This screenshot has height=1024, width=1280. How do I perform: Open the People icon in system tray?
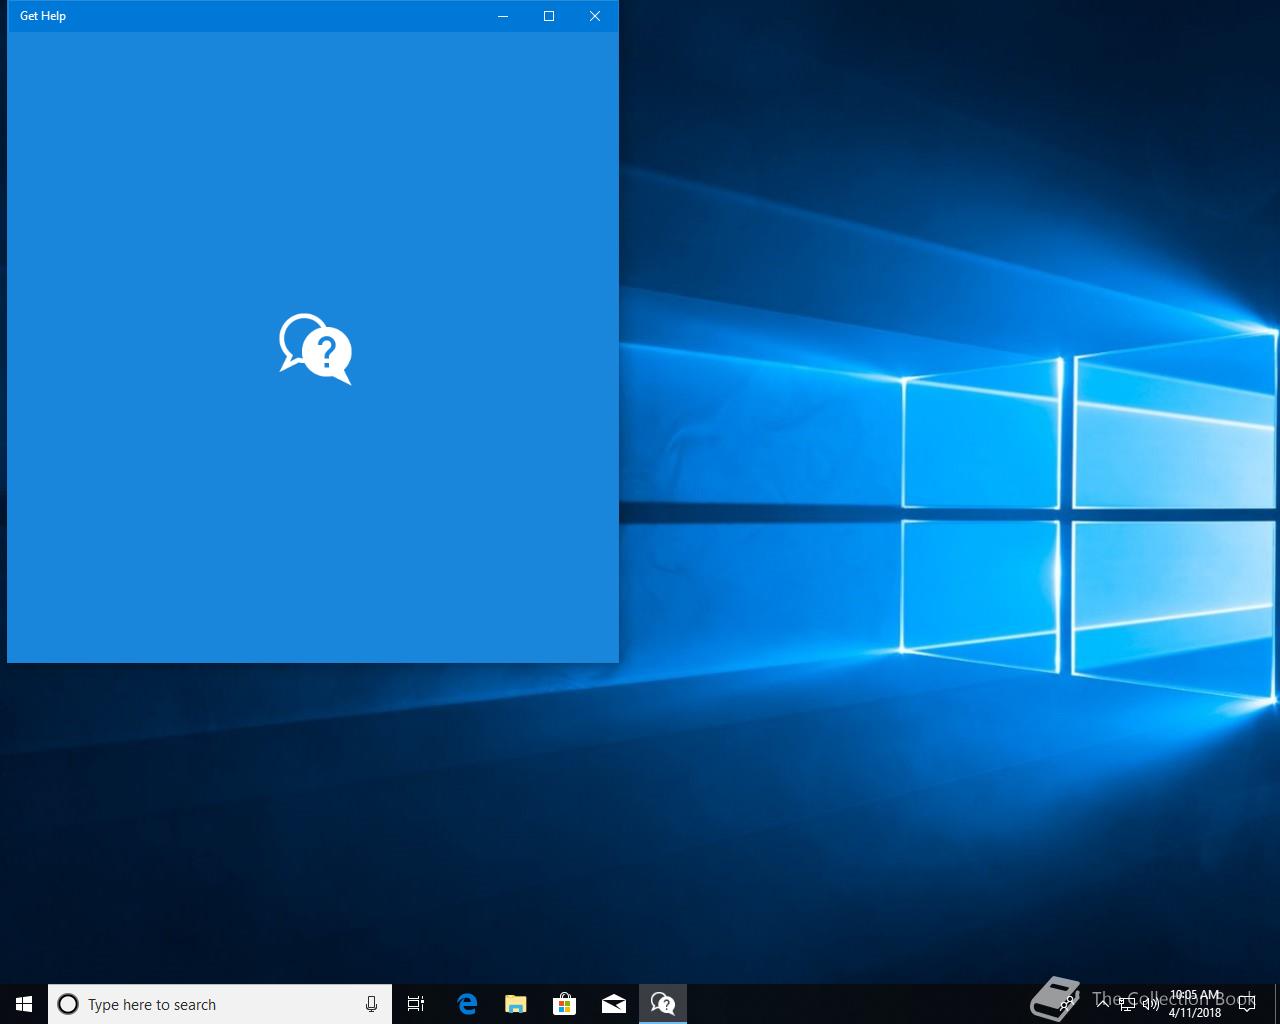coord(1067,1004)
